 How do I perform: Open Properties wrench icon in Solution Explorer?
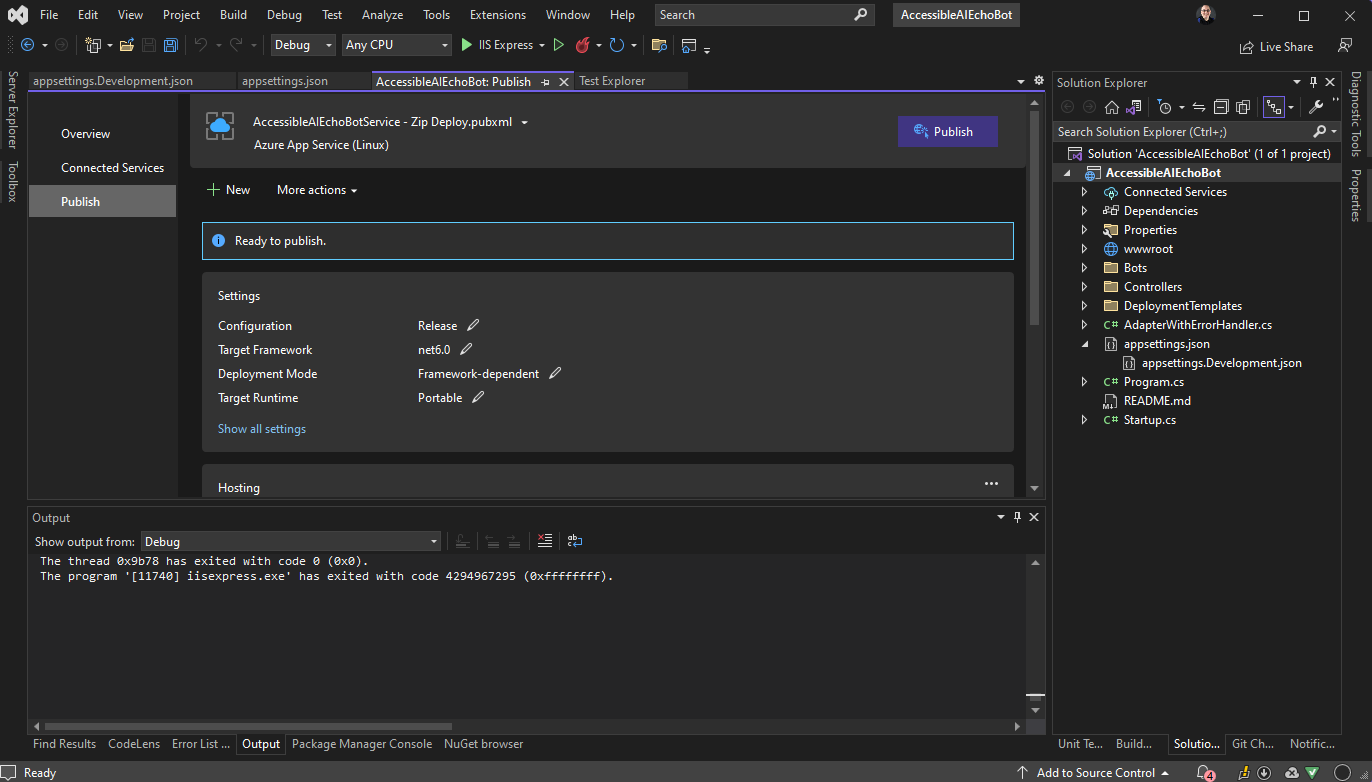(1316, 107)
